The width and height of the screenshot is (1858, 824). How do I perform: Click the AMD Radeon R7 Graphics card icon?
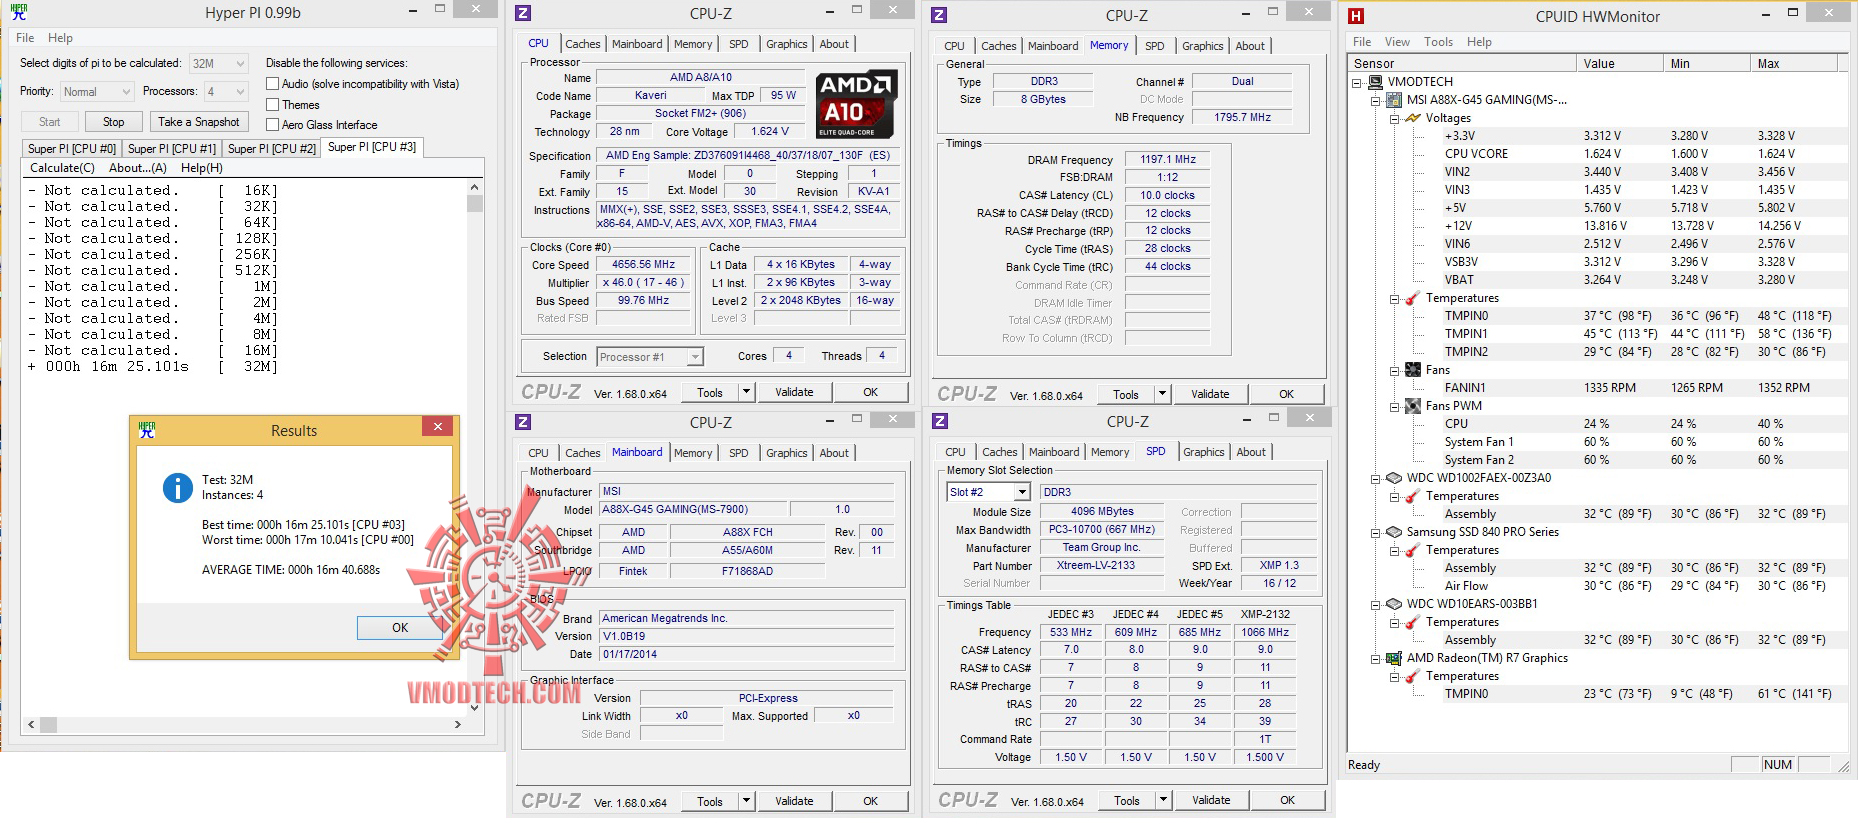coord(1394,658)
